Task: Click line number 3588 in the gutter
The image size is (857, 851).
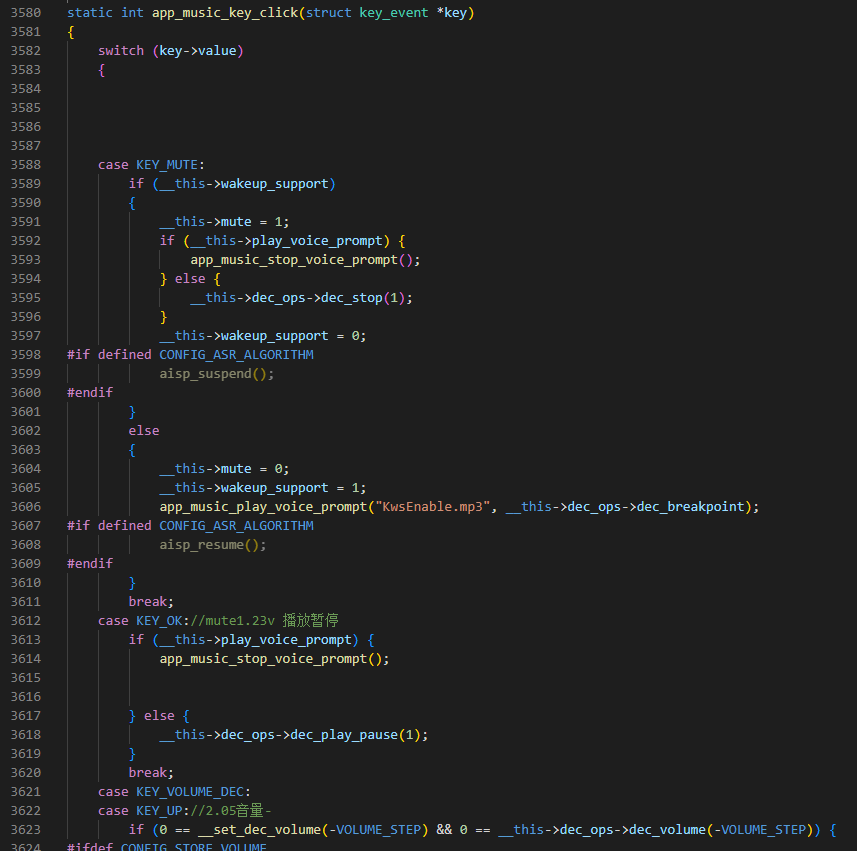Action: (26, 165)
